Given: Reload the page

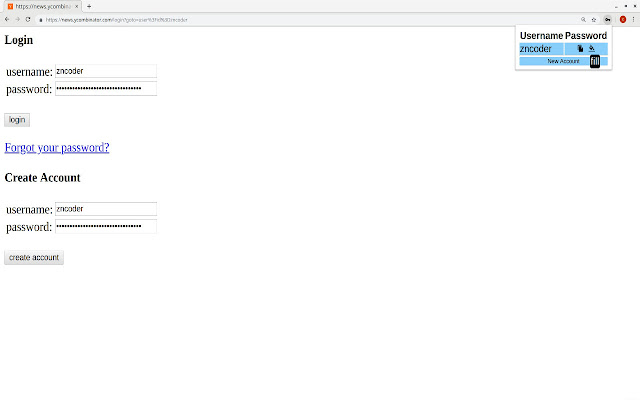Looking at the screenshot, I should pyautogui.click(x=28, y=19).
